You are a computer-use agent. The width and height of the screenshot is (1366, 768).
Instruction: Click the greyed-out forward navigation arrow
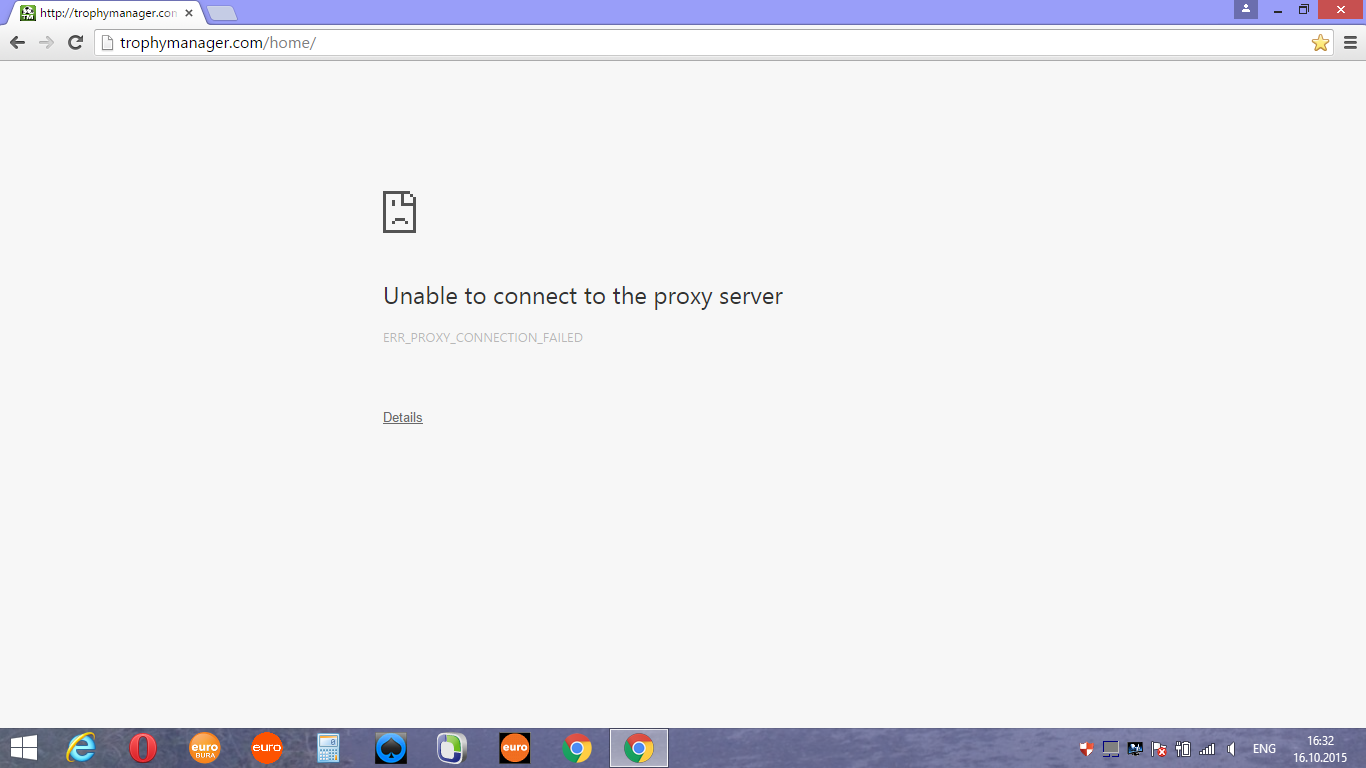(46, 42)
